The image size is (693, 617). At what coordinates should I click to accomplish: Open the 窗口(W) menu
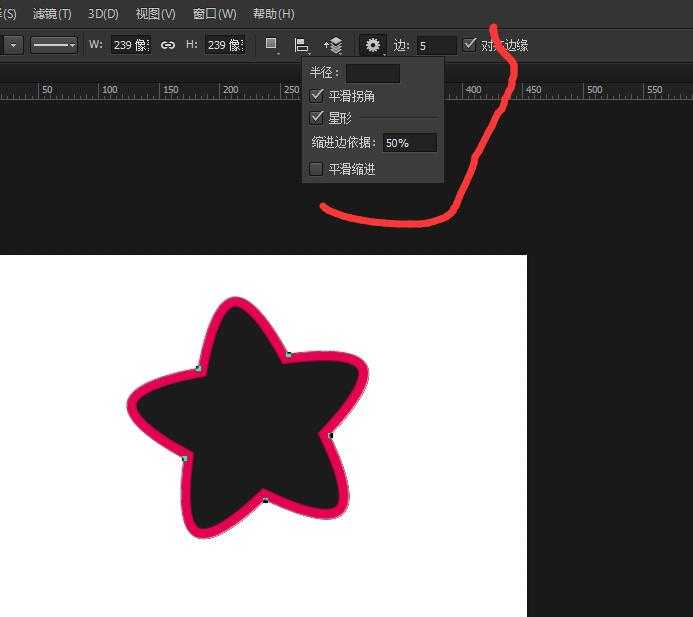pos(214,14)
